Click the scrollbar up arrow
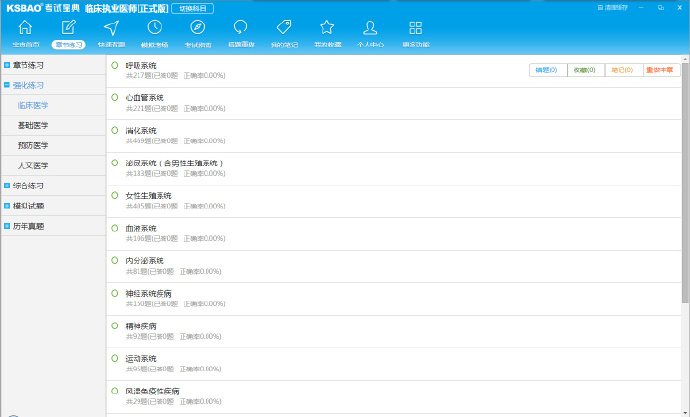Image resolution: width=690 pixels, height=417 pixels. click(x=686, y=59)
